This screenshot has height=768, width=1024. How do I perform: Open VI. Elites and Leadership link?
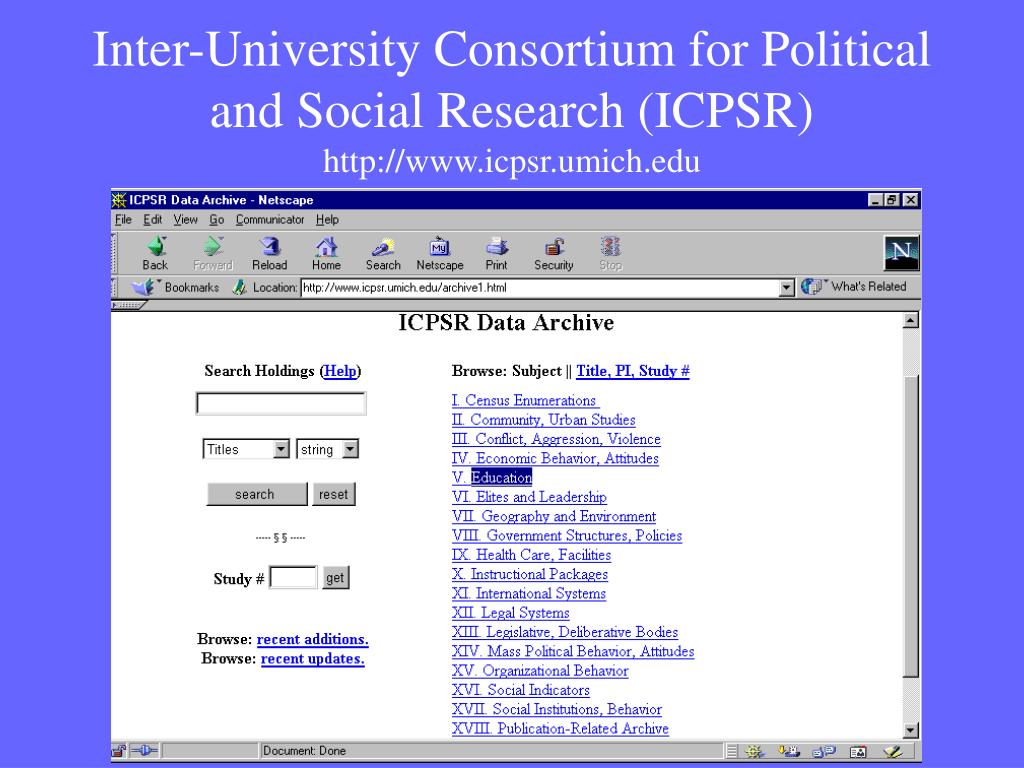529,497
